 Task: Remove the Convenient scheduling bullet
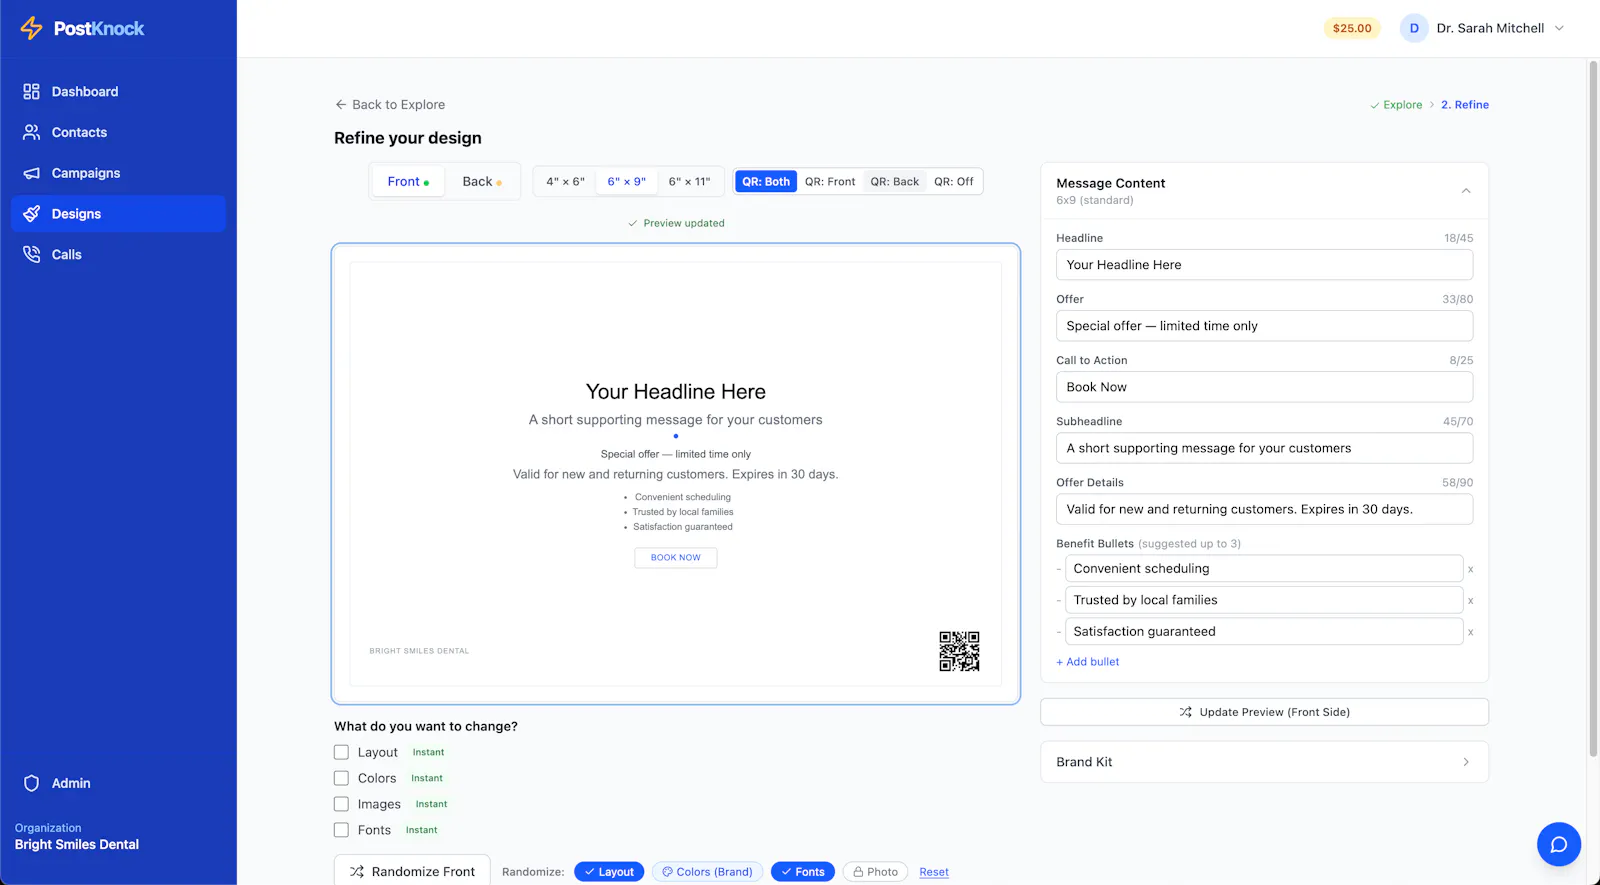point(1471,569)
